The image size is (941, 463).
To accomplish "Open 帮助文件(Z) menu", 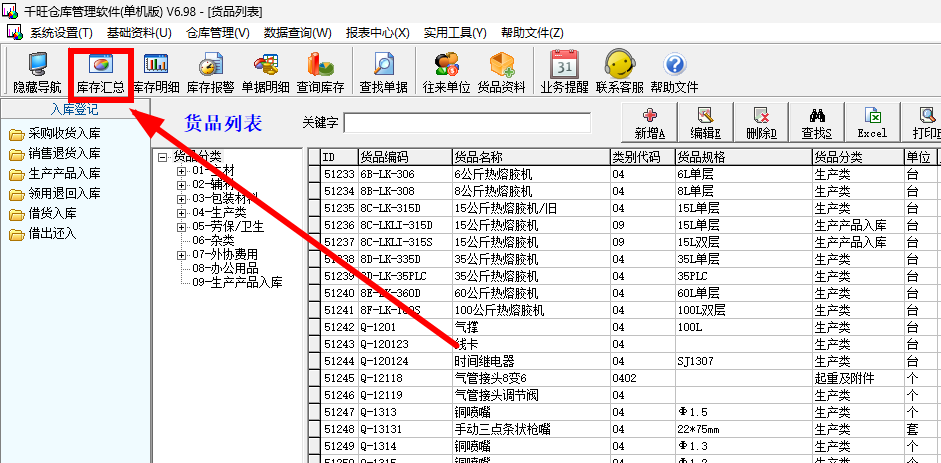I will click(x=532, y=33).
